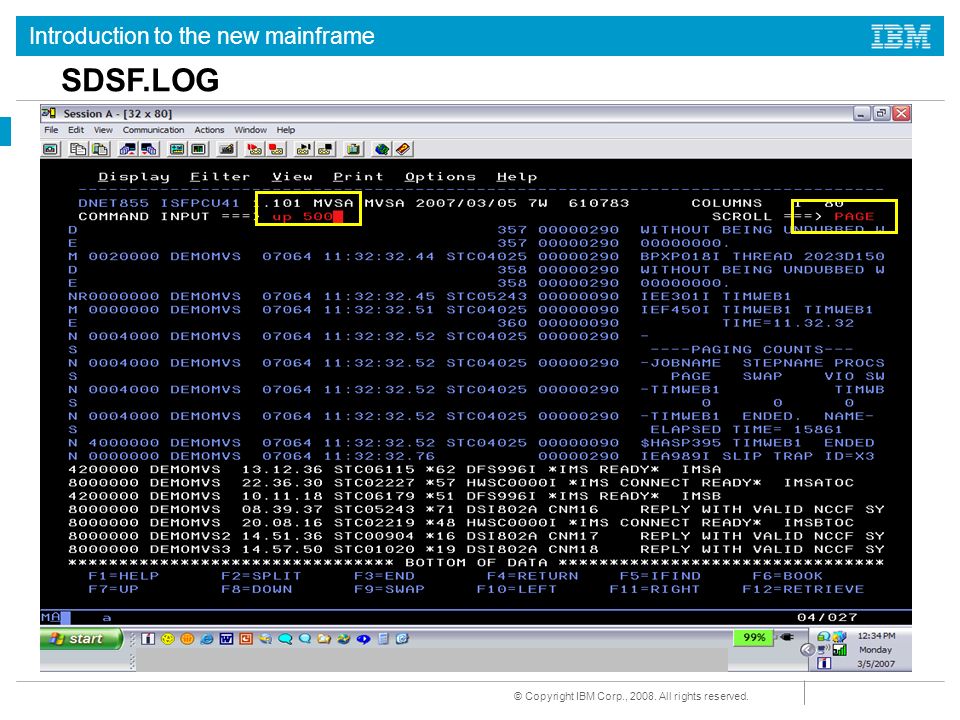The width and height of the screenshot is (960, 720).
Task: Open the Edit menu
Action: (x=76, y=130)
